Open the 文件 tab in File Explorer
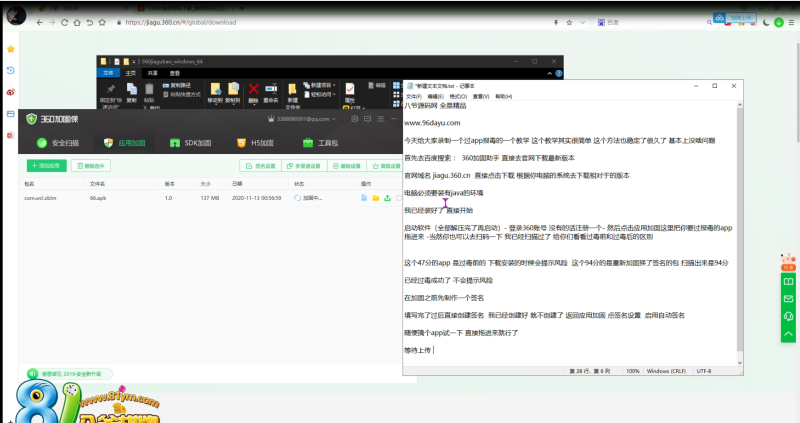800x423 pixels. click(108, 73)
